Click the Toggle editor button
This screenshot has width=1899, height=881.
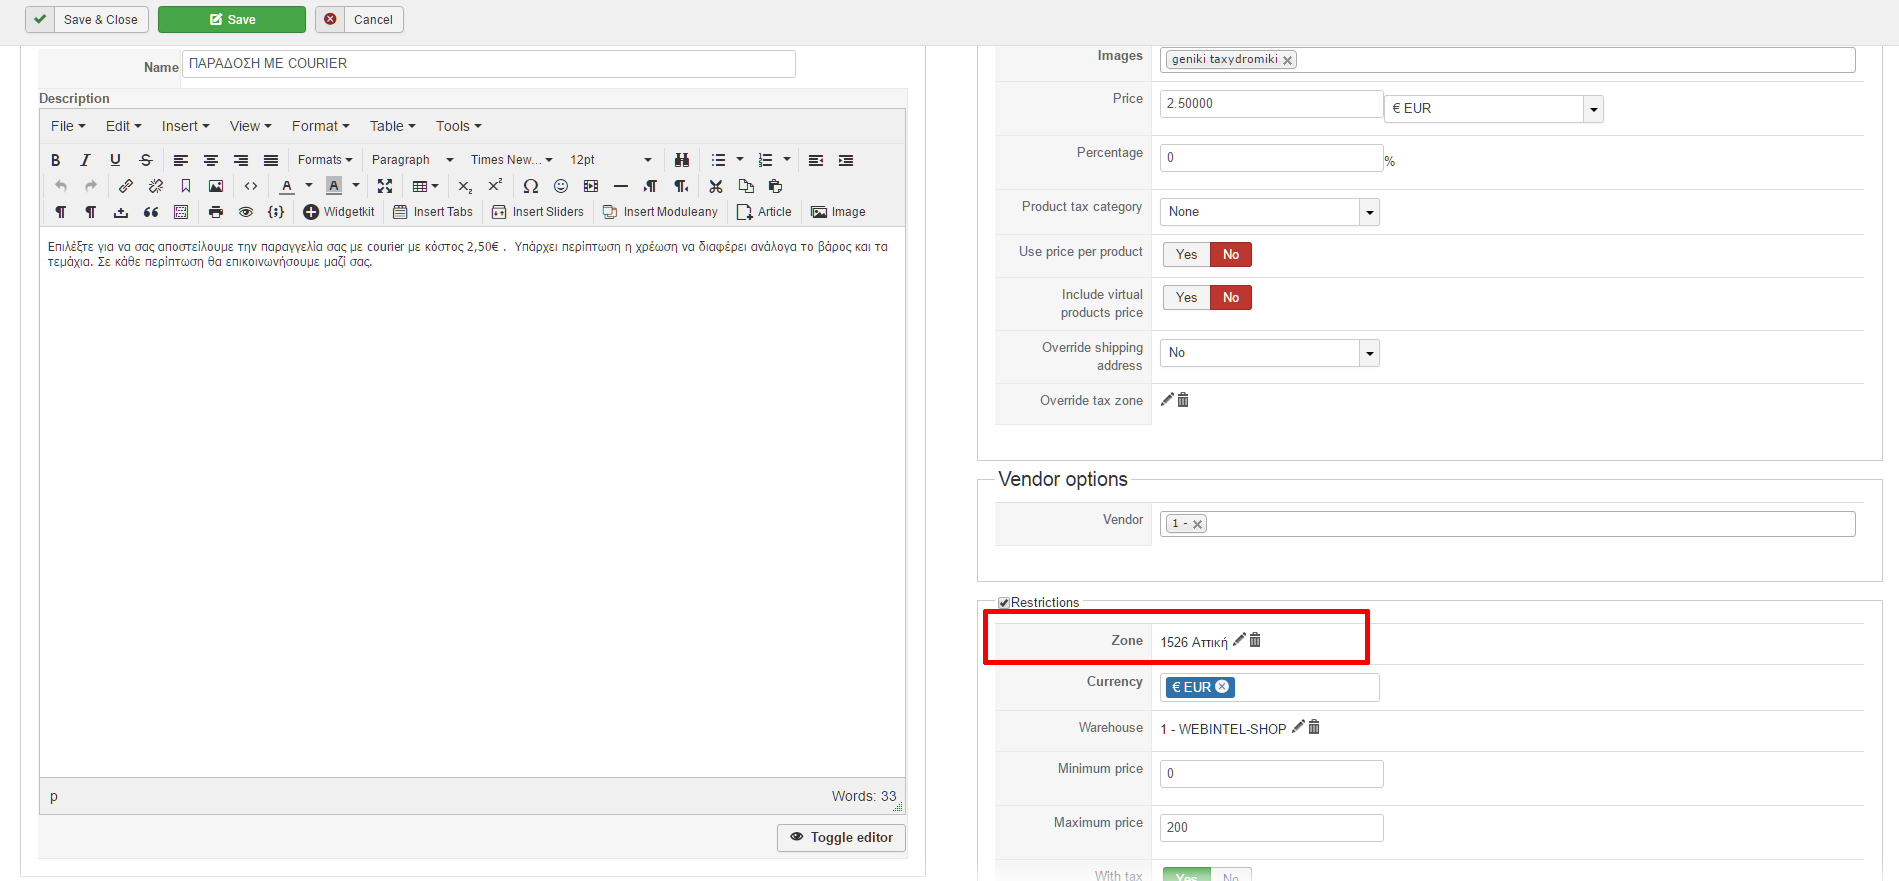coord(841,838)
